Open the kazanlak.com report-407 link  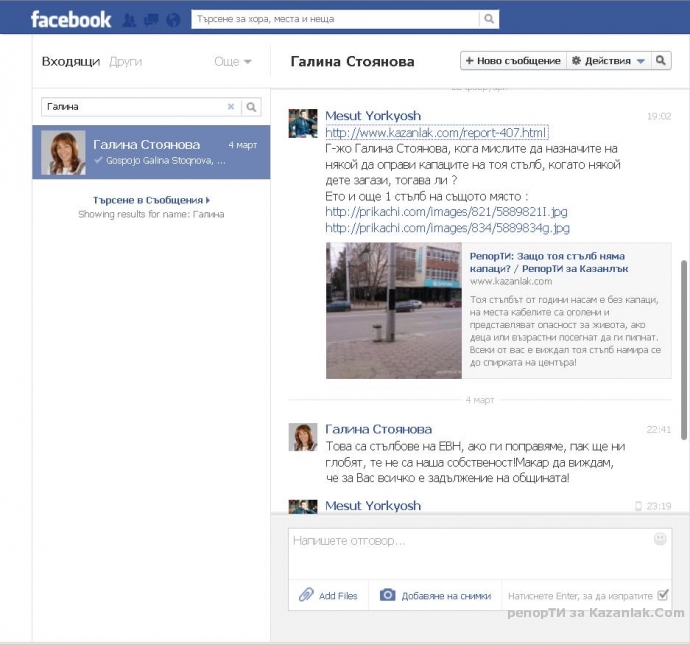436,133
